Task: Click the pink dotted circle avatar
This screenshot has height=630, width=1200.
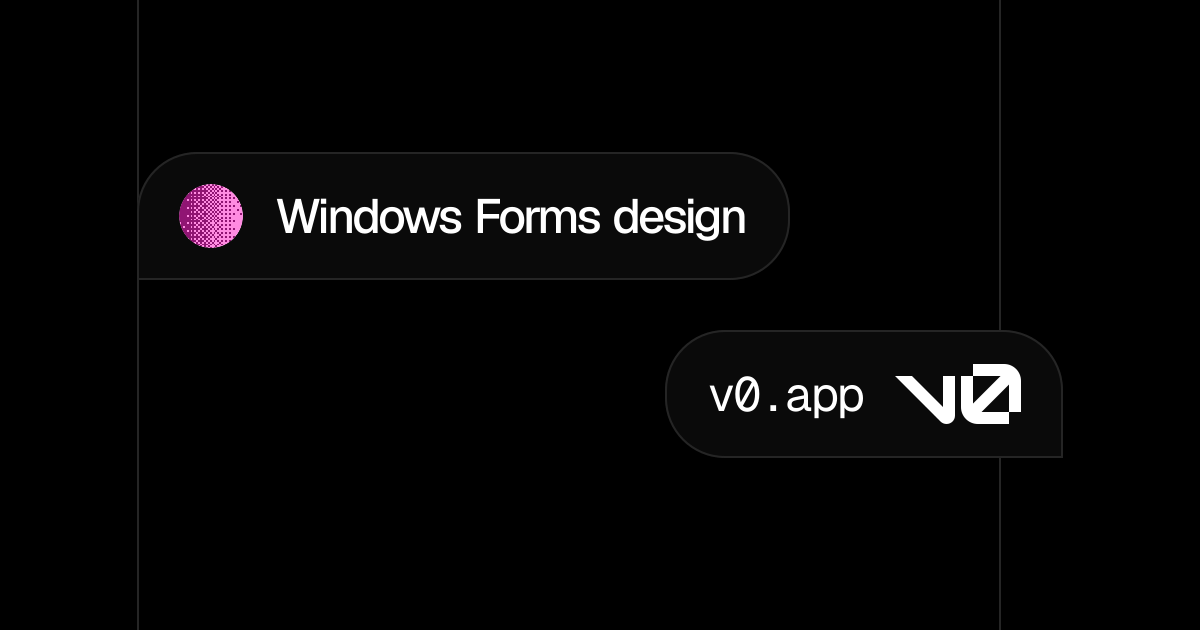Action: tap(211, 216)
